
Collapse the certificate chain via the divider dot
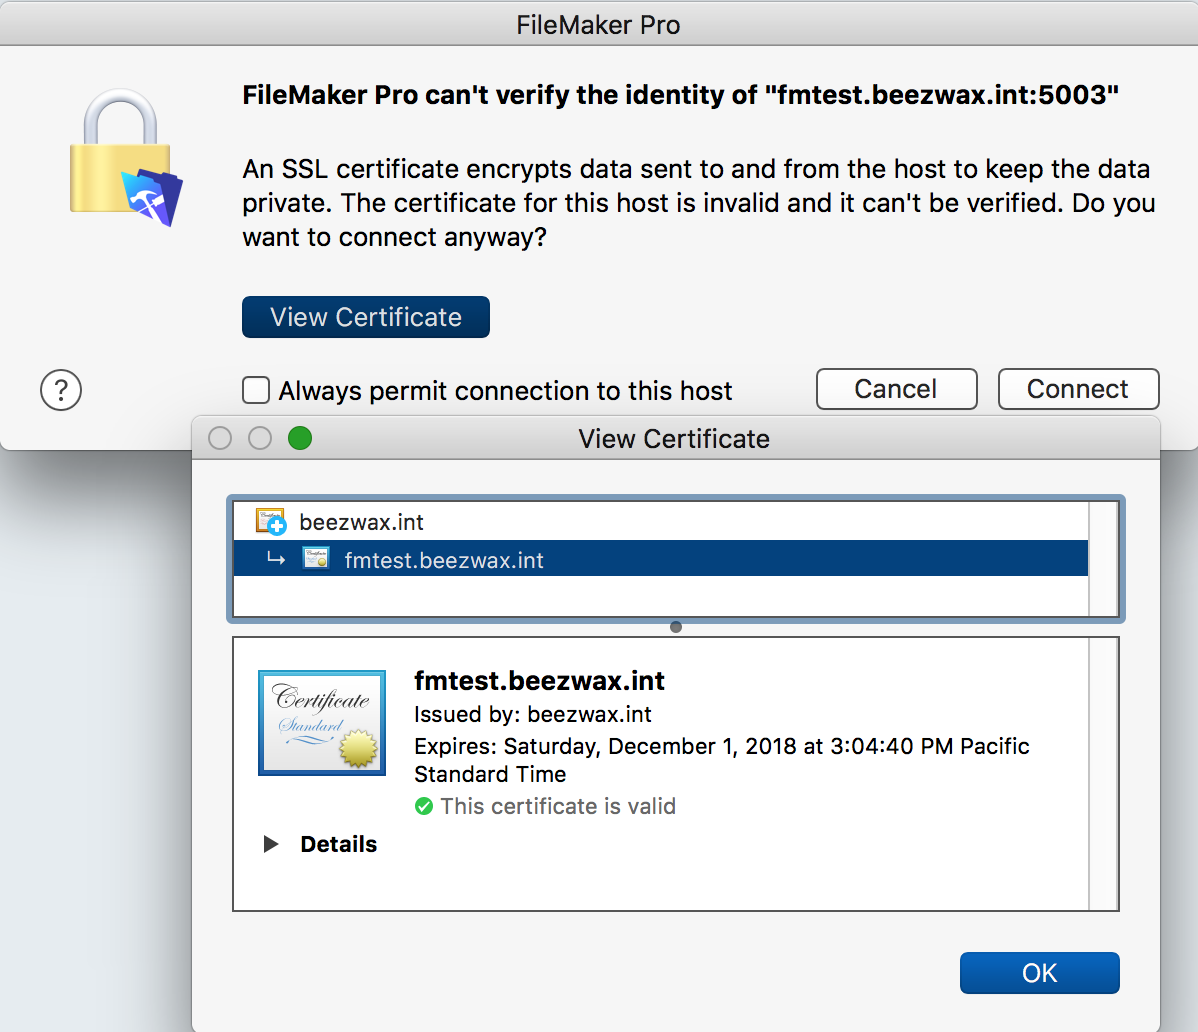[675, 627]
